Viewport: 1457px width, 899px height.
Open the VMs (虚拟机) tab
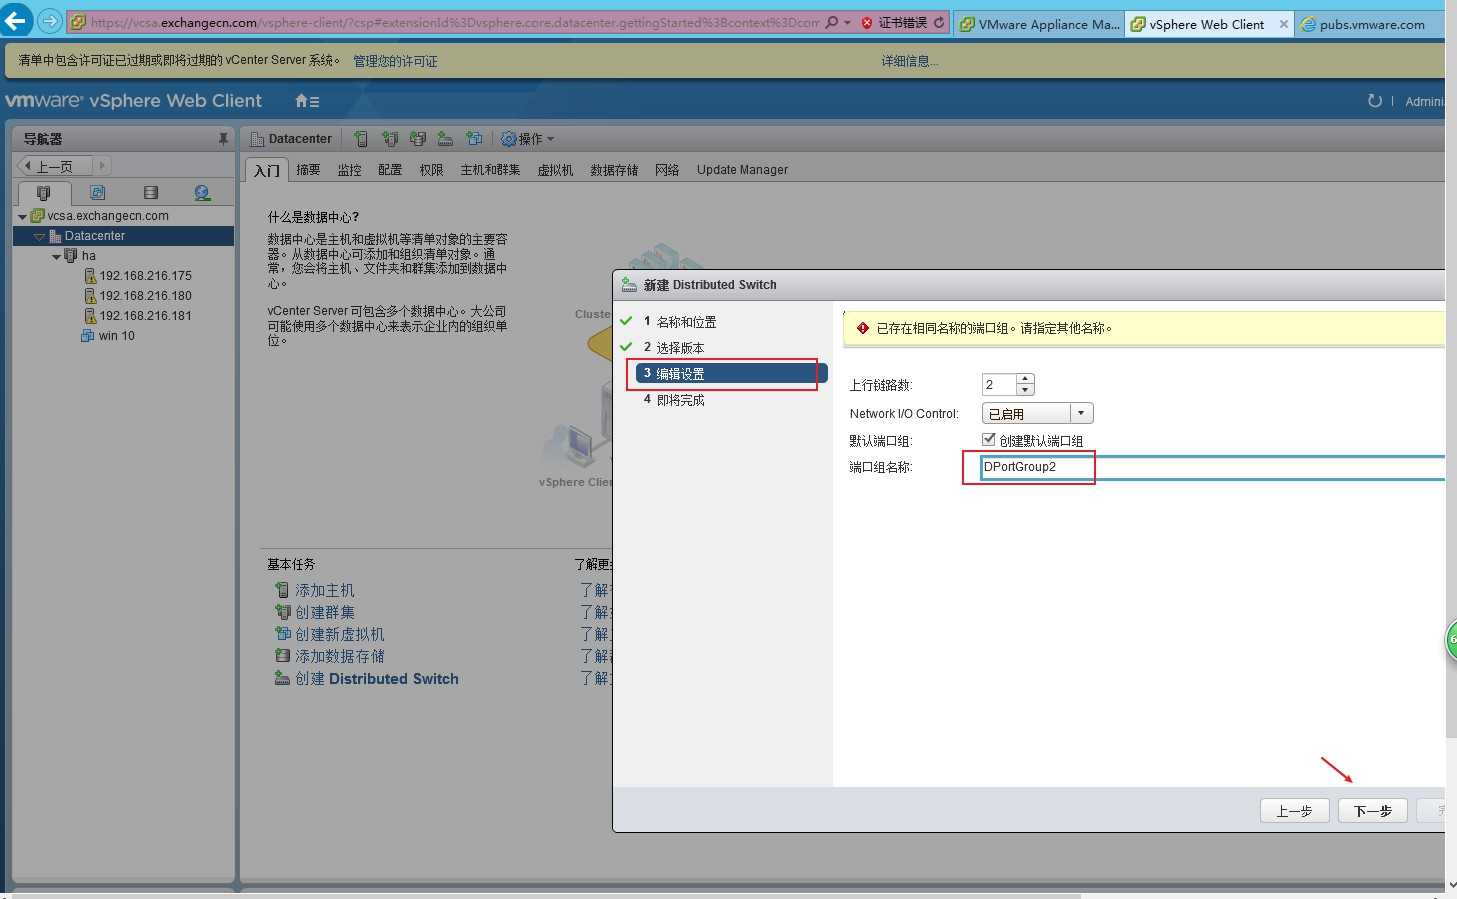pos(555,170)
